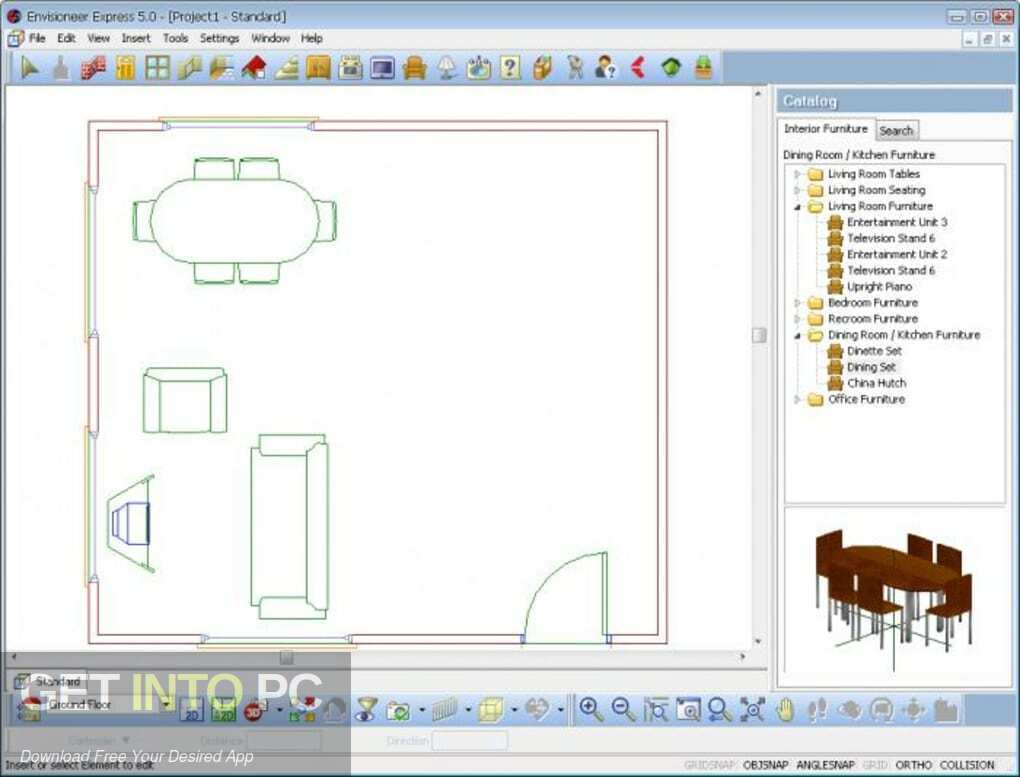The width and height of the screenshot is (1020, 777).
Task: Open the Edit menu
Action: (66, 38)
